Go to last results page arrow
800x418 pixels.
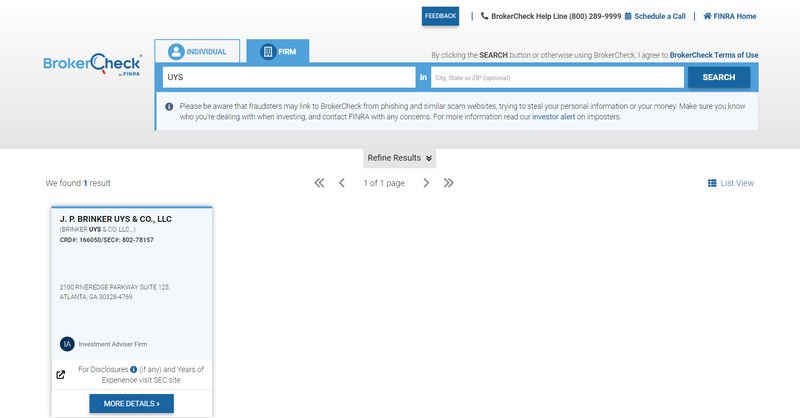tap(448, 183)
